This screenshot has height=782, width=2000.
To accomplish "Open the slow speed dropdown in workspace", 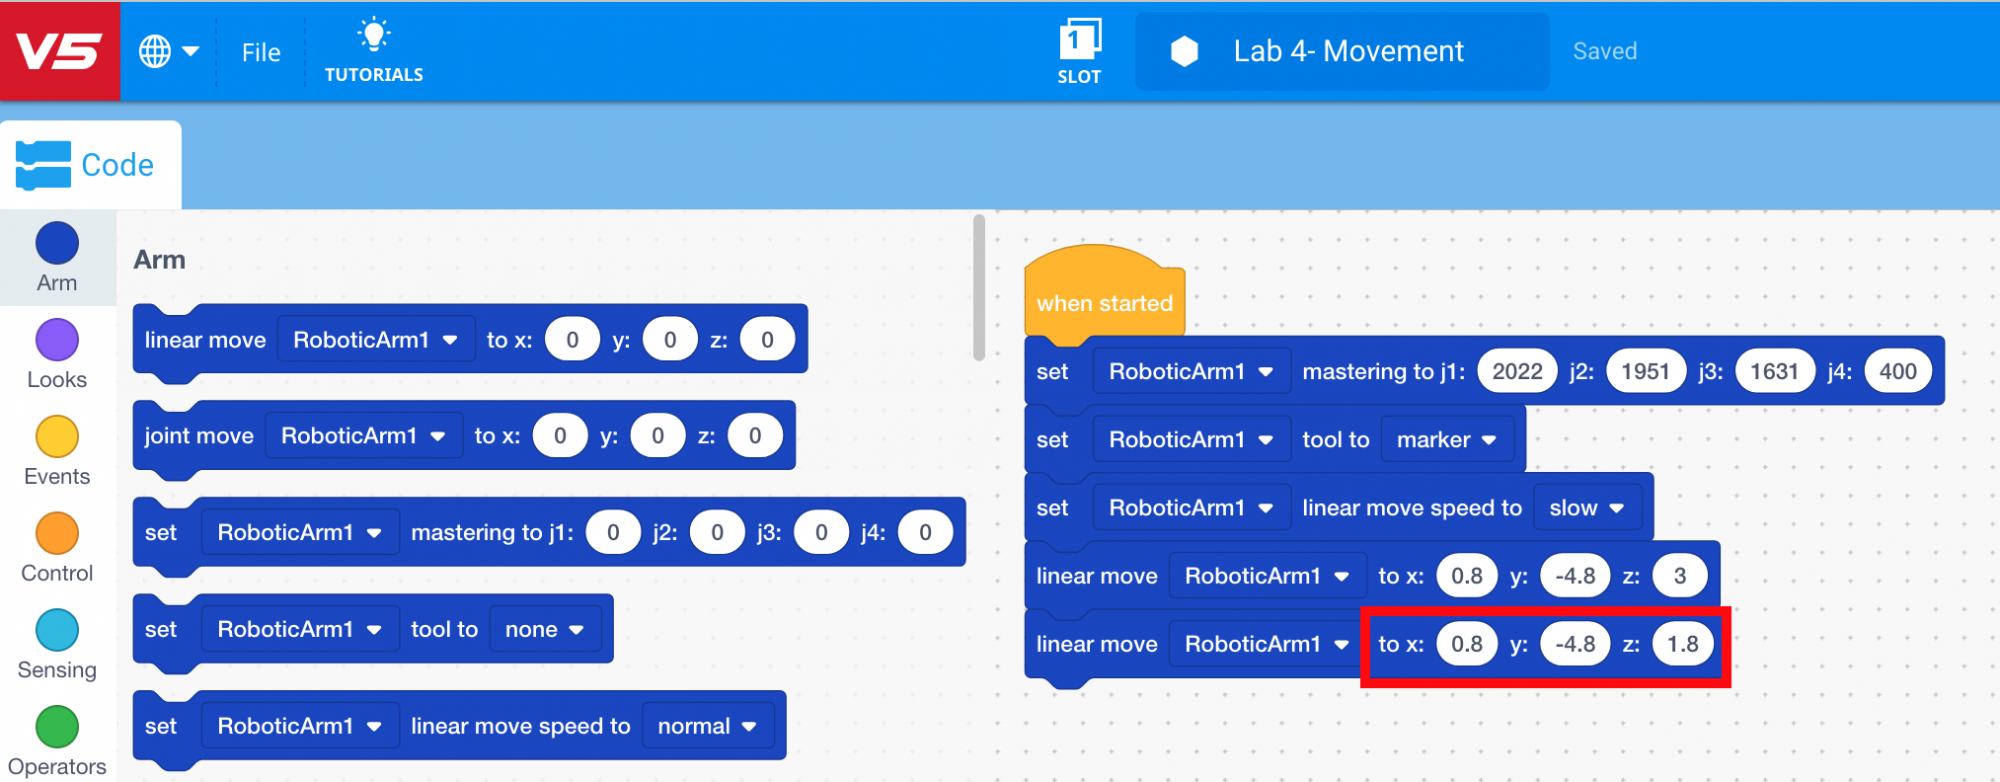I will click(1586, 508).
